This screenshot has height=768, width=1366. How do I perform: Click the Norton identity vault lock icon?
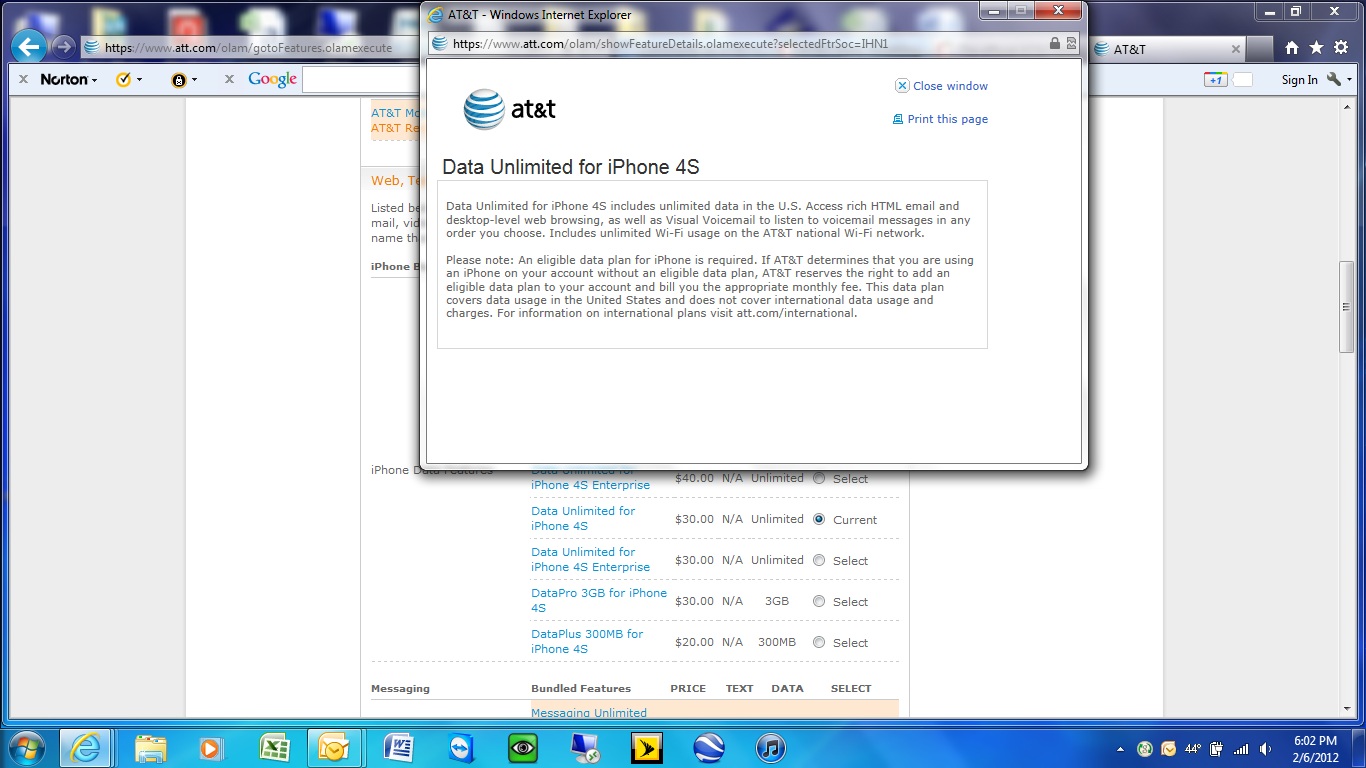coord(179,80)
